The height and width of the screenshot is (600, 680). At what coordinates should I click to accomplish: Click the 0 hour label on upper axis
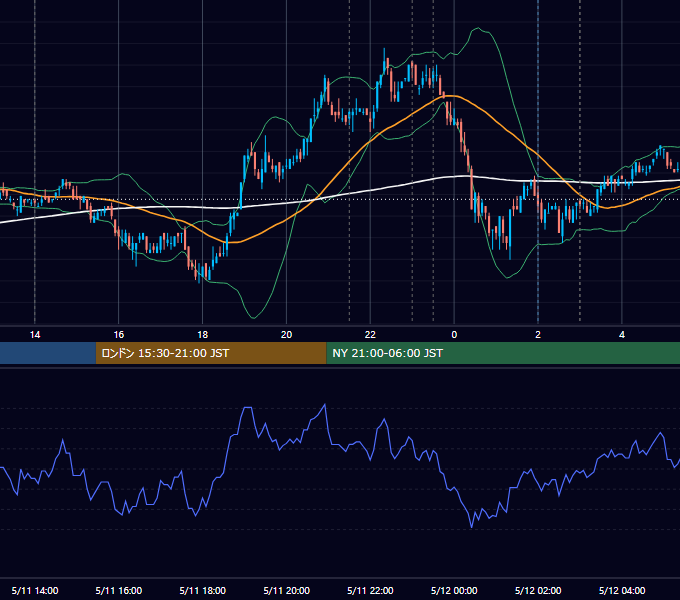point(454,335)
